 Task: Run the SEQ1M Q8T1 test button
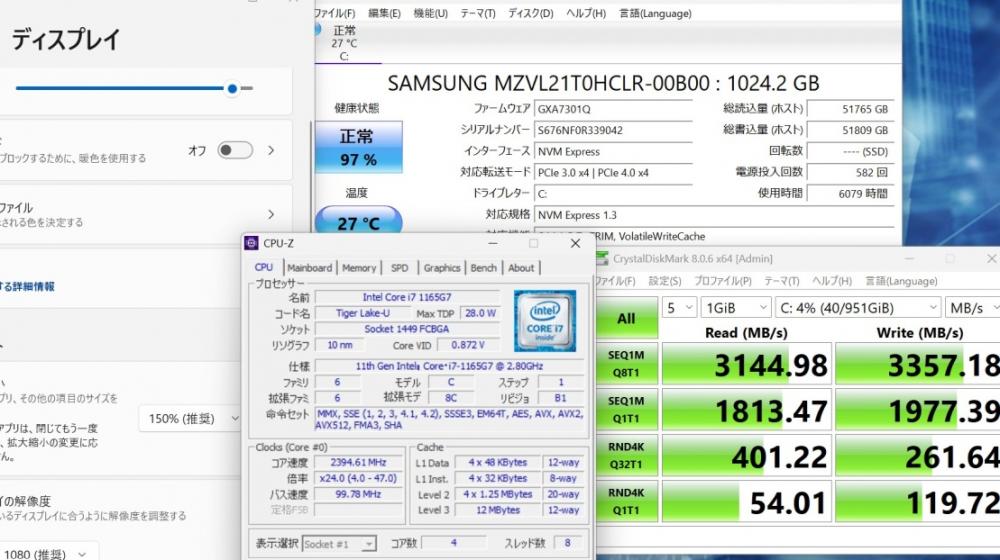pos(626,364)
